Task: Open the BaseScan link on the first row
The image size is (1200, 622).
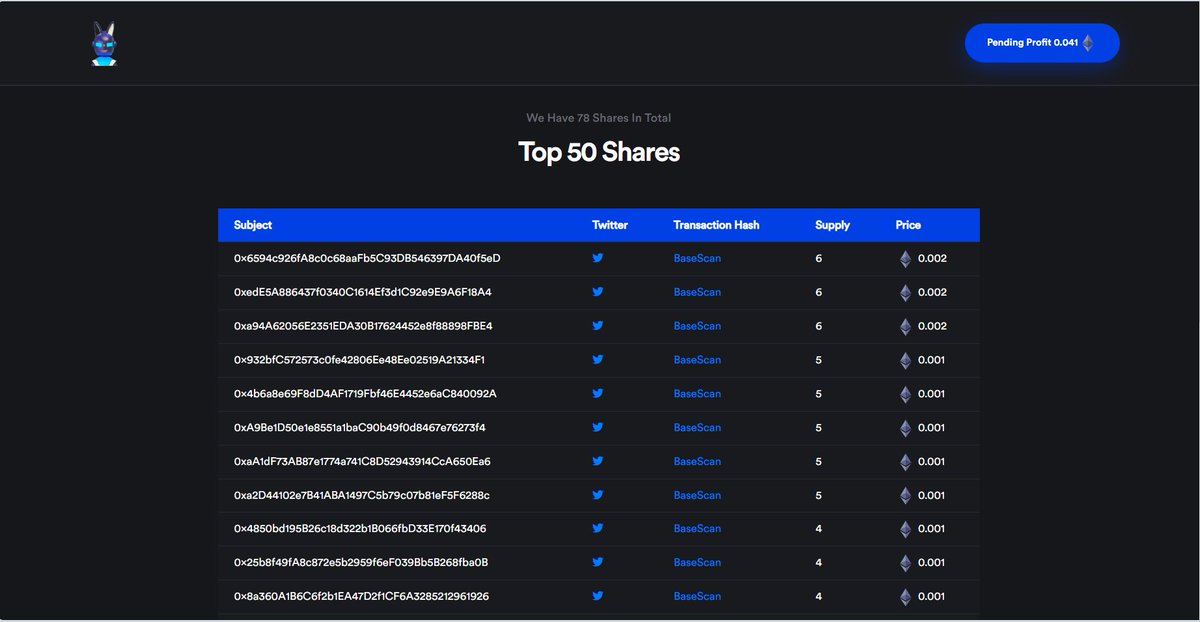Action: coord(697,257)
